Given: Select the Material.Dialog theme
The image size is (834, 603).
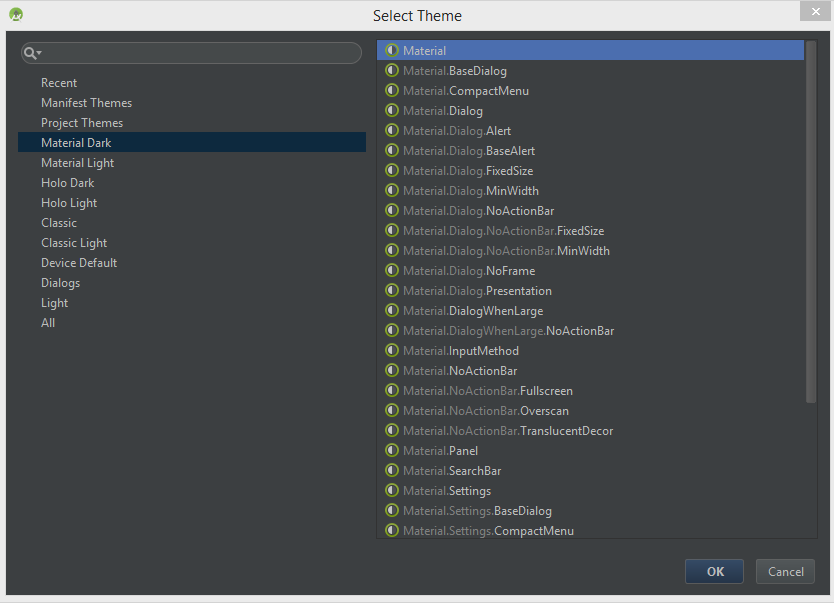Looking at the screenshot, I should 443,111.
